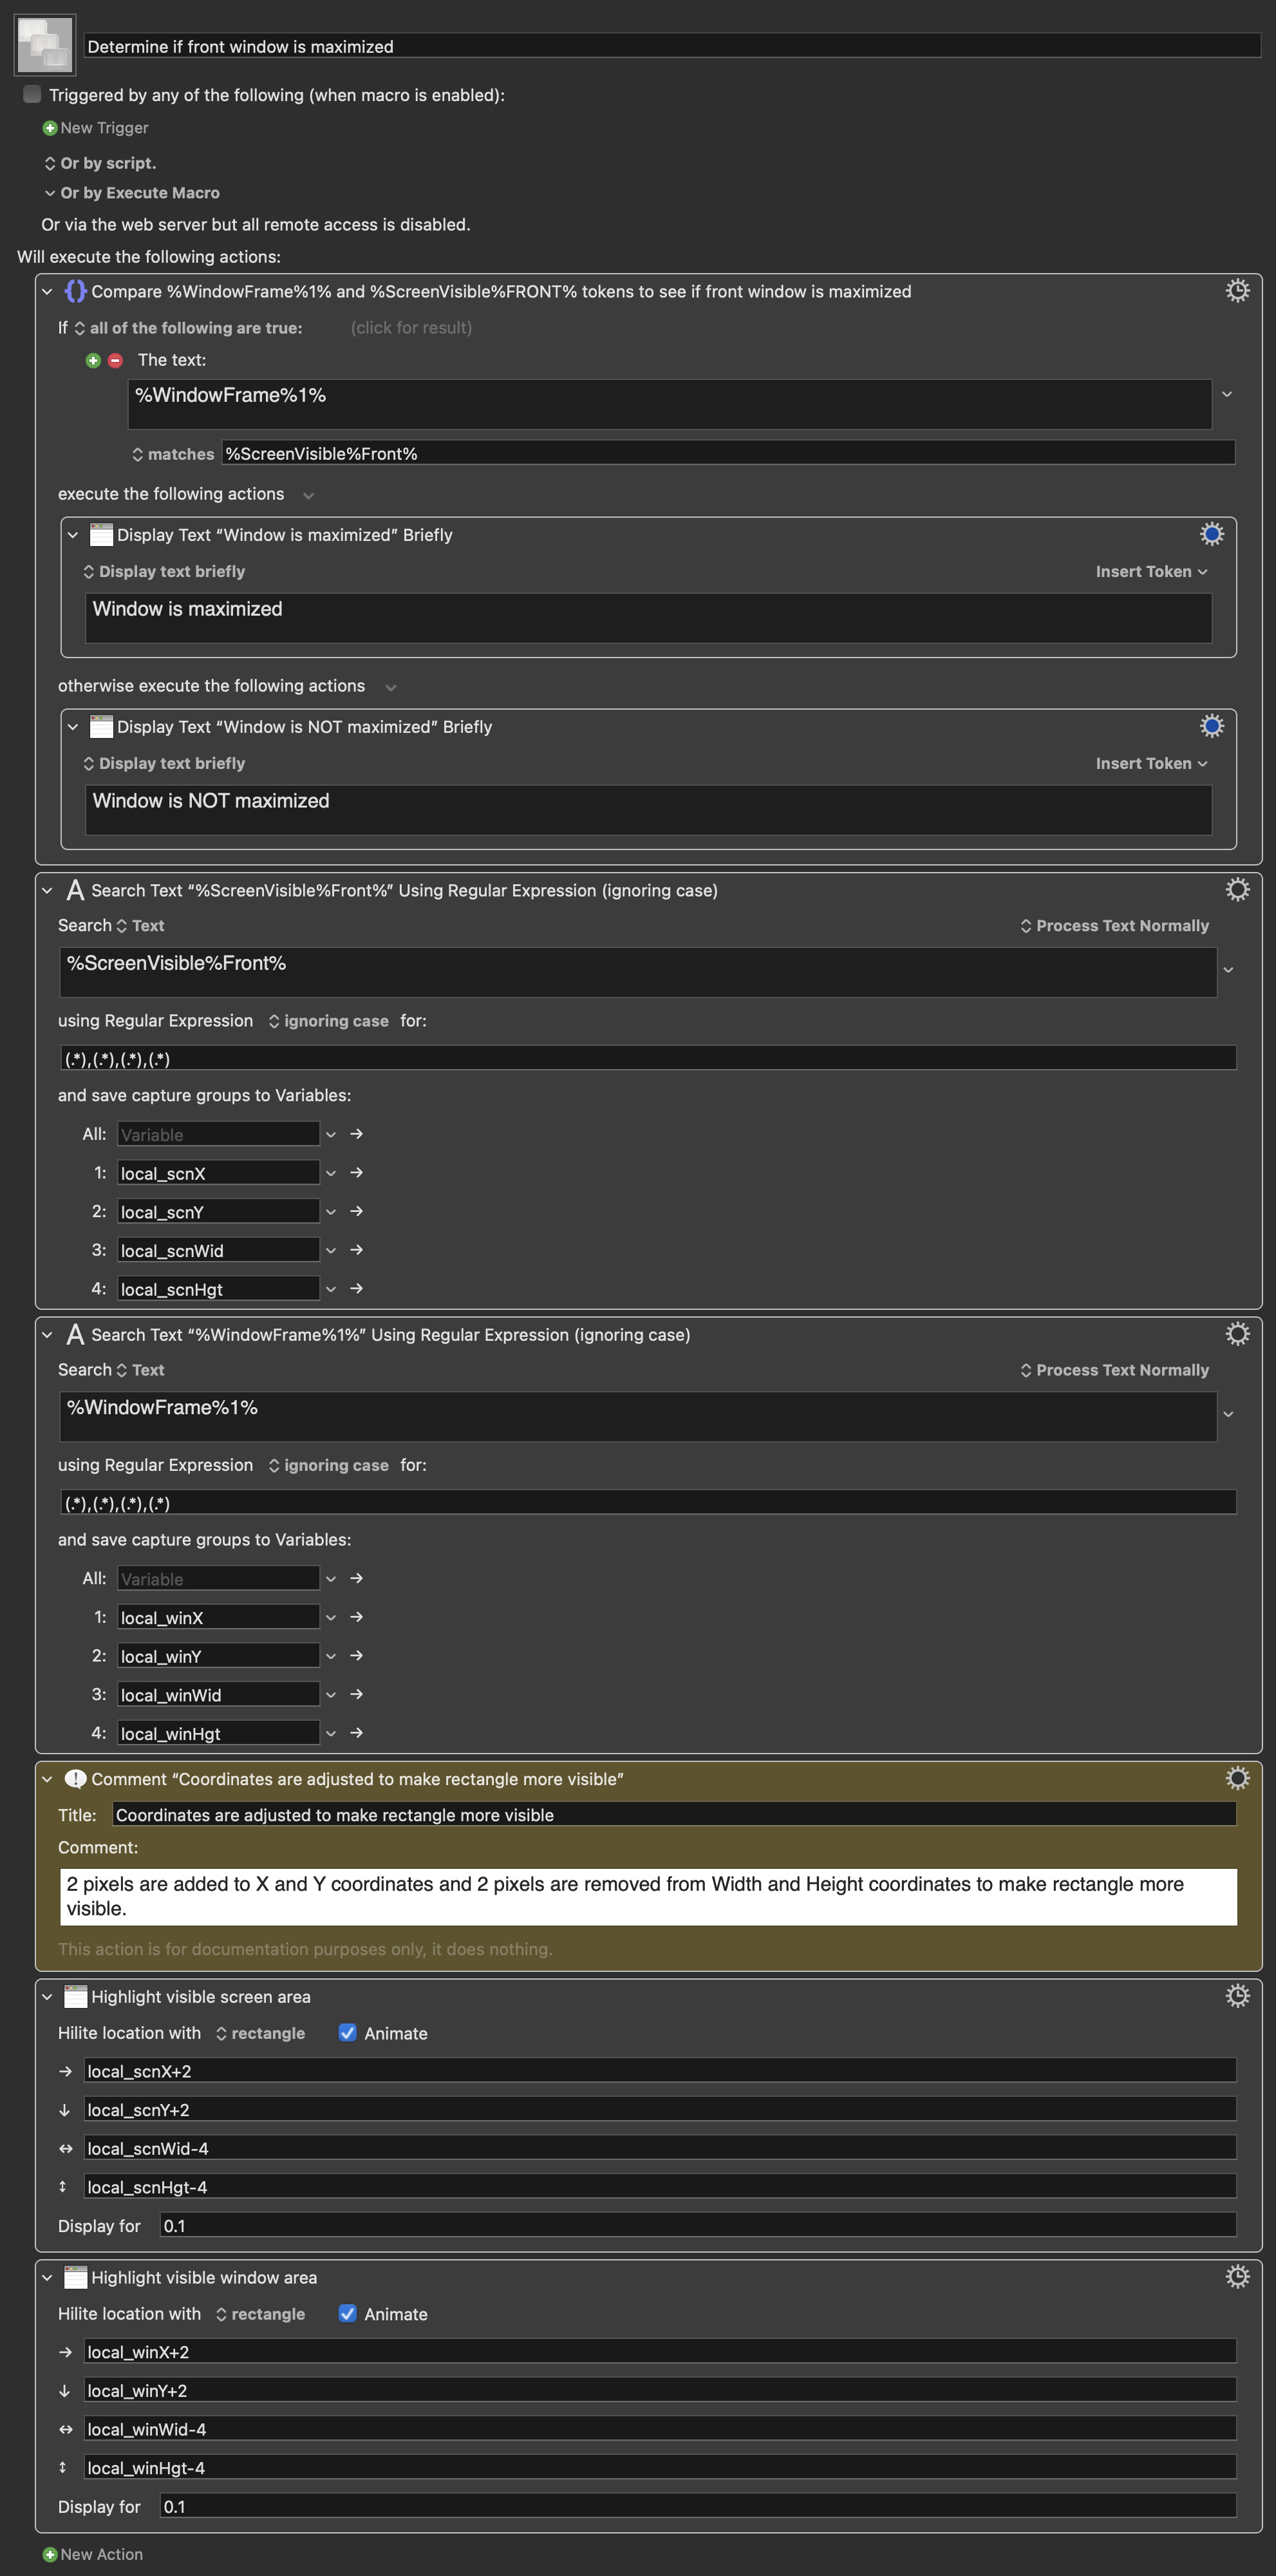
Task: Open gear menu of "Window is maximized" action
Action: [x=1211, y=534]
